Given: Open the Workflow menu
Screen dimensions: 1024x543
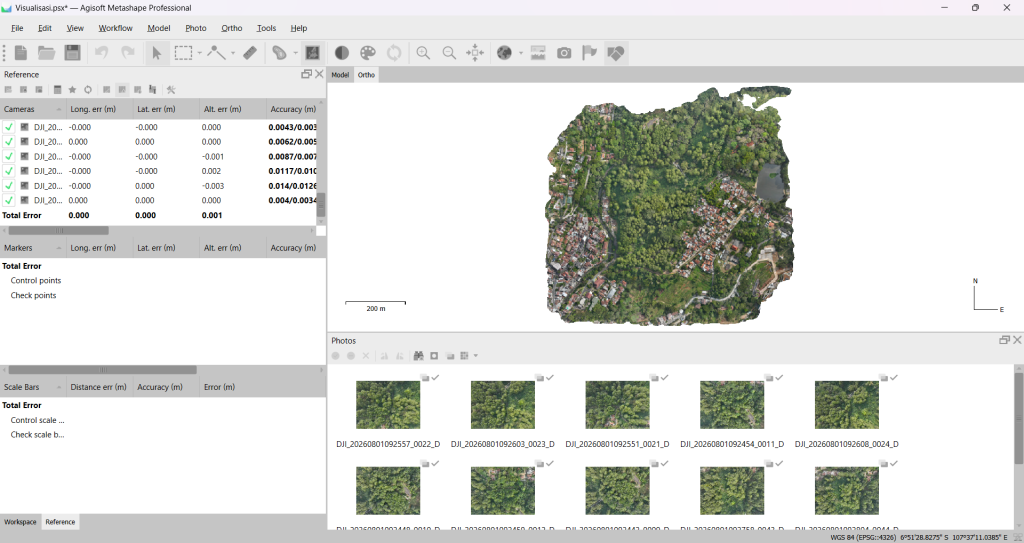Looking at the screenshot, I should point(116,28).
